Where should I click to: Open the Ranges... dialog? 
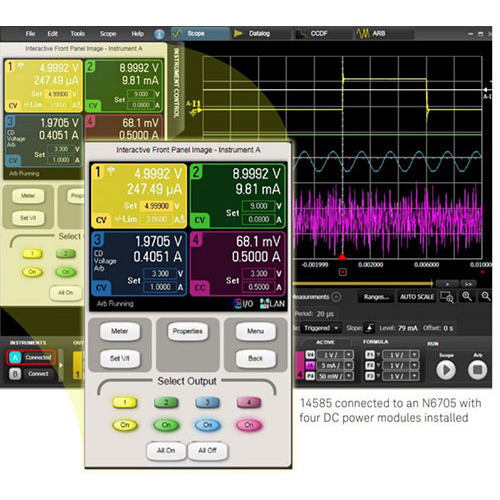coord(376,297)
